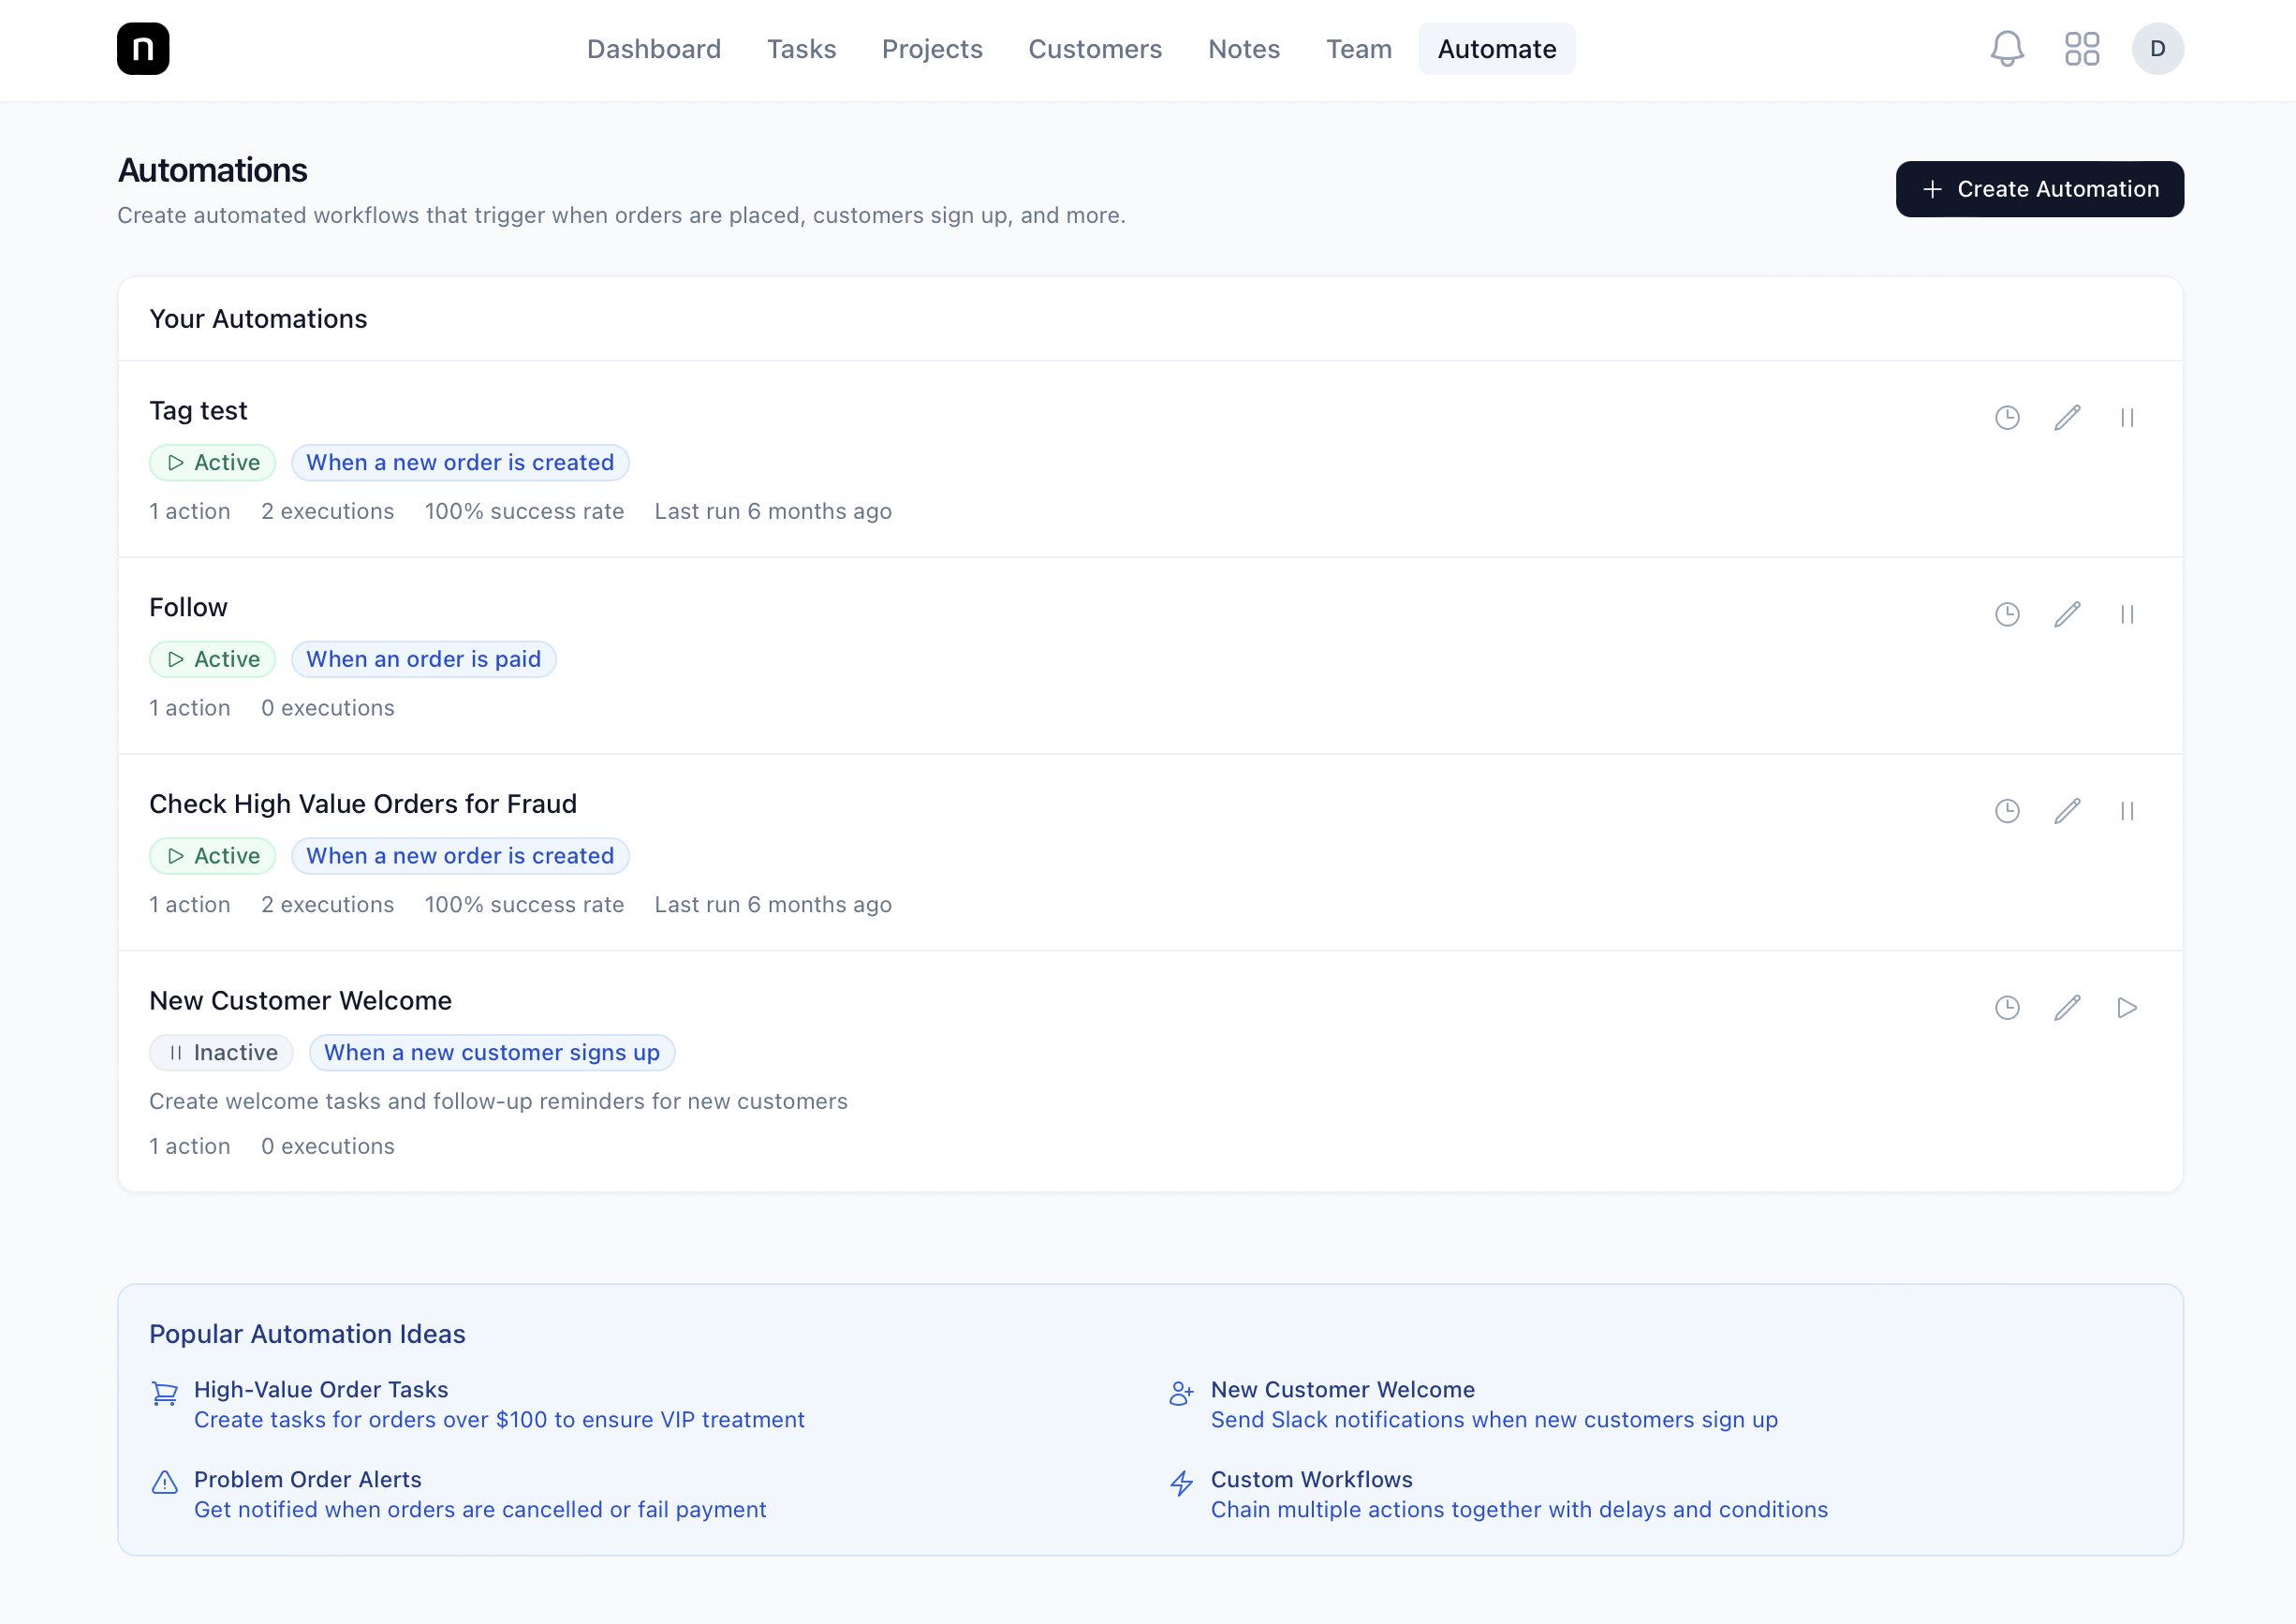Select the Custom Workflows idea

pos(1312,1480)
